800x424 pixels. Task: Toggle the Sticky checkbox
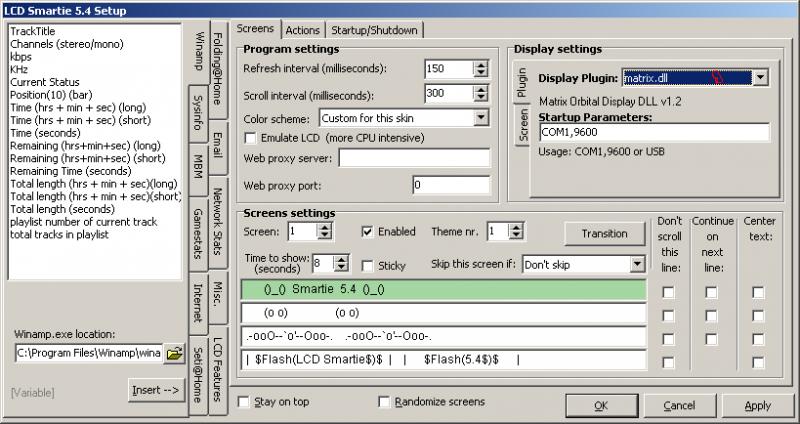[368, 266]
